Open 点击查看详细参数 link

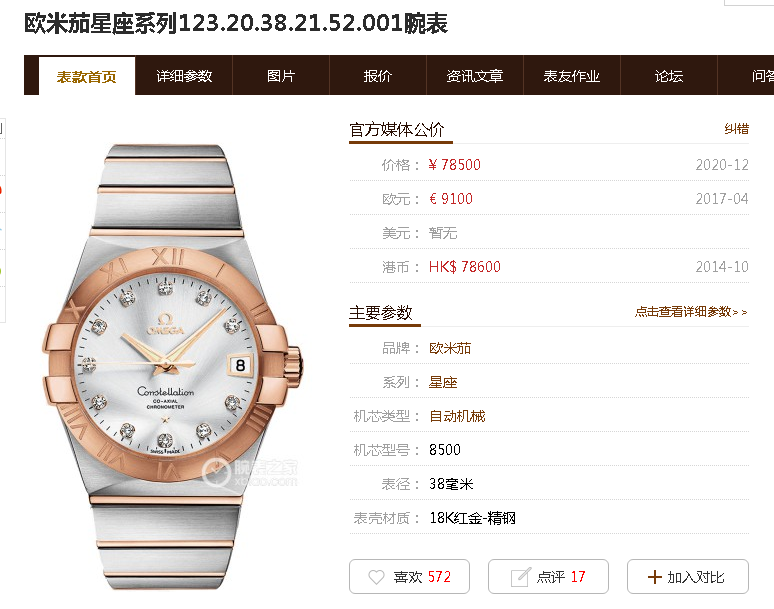(x=691, y=312)
